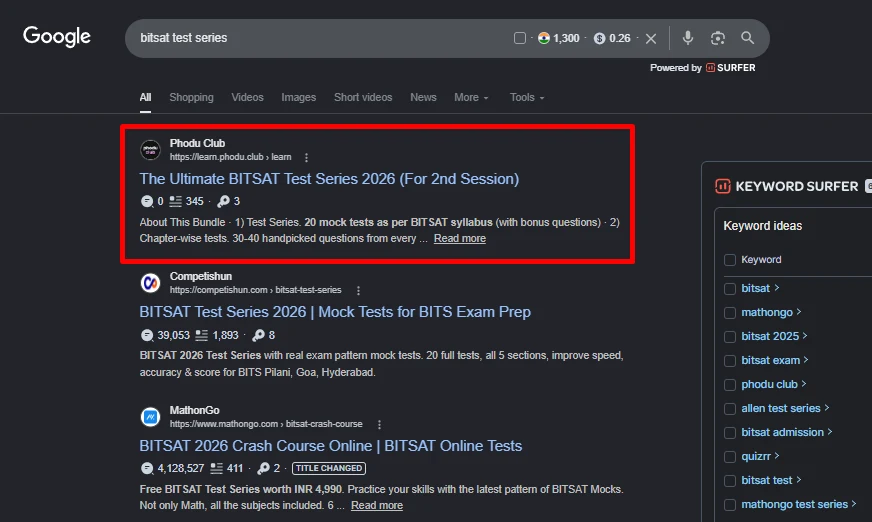The image size is (872, 522).
Task: Open the three-dot menu for MathonGo result
Action: tap(379, 424)
